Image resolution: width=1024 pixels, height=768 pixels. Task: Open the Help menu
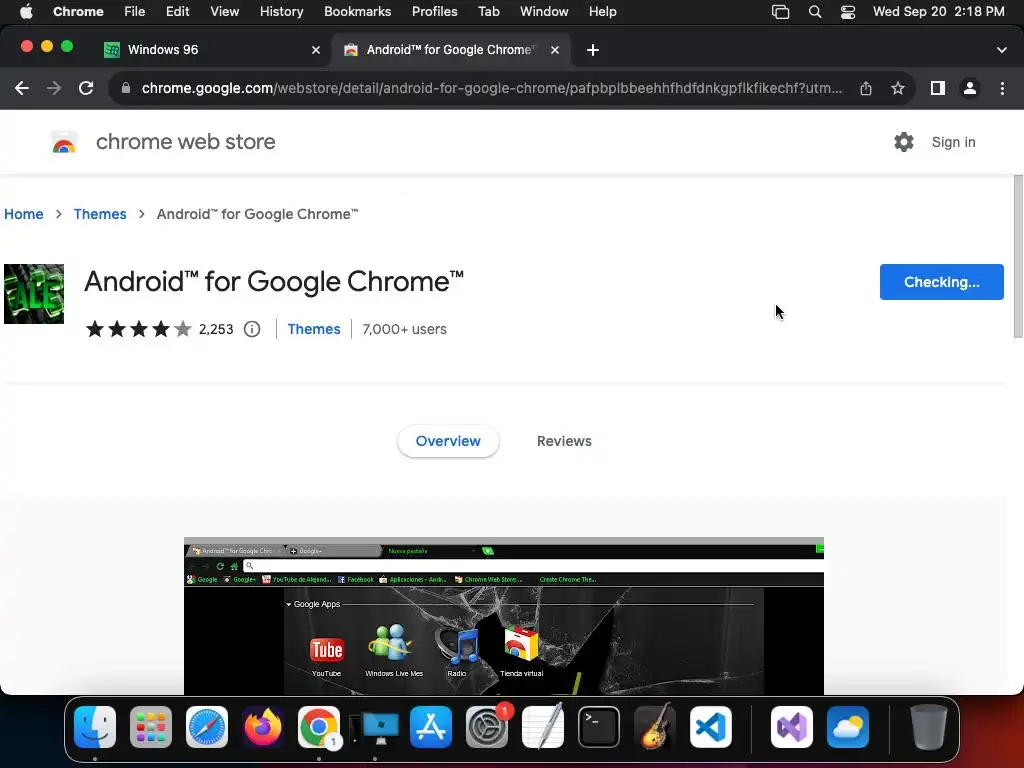602,12
